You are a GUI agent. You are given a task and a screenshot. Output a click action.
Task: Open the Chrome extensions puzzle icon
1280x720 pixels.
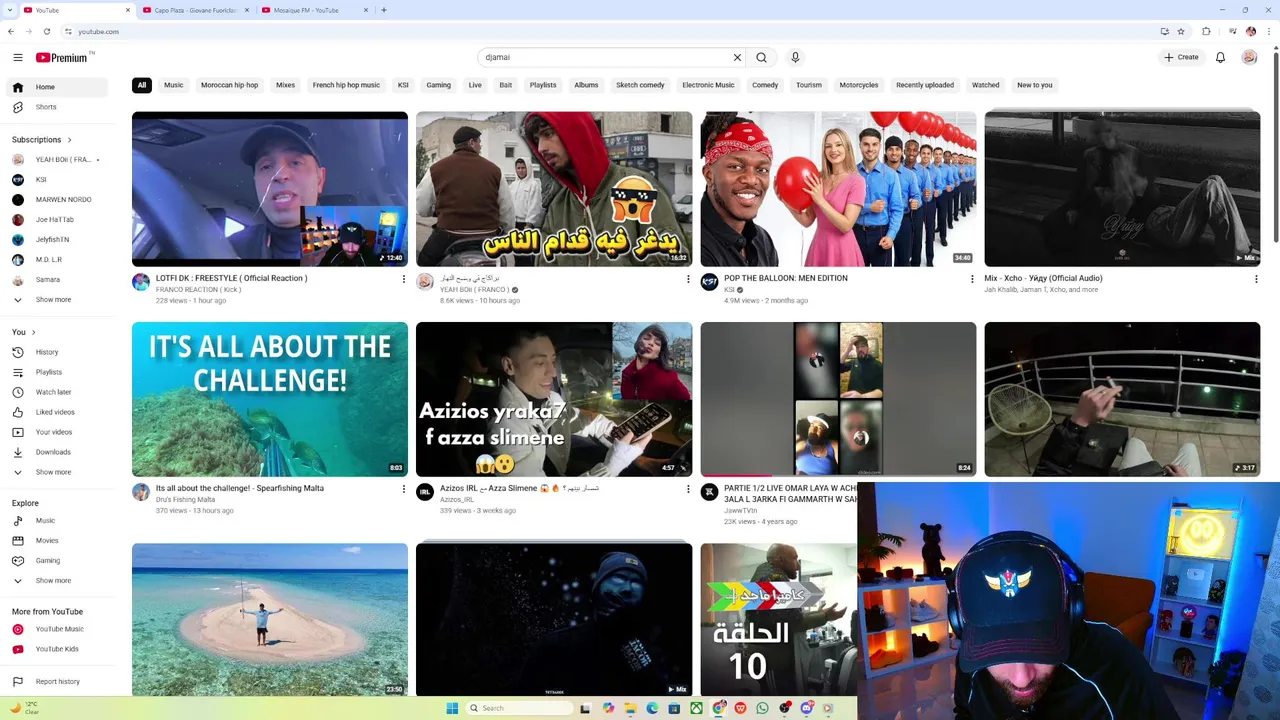[1206, 31]
